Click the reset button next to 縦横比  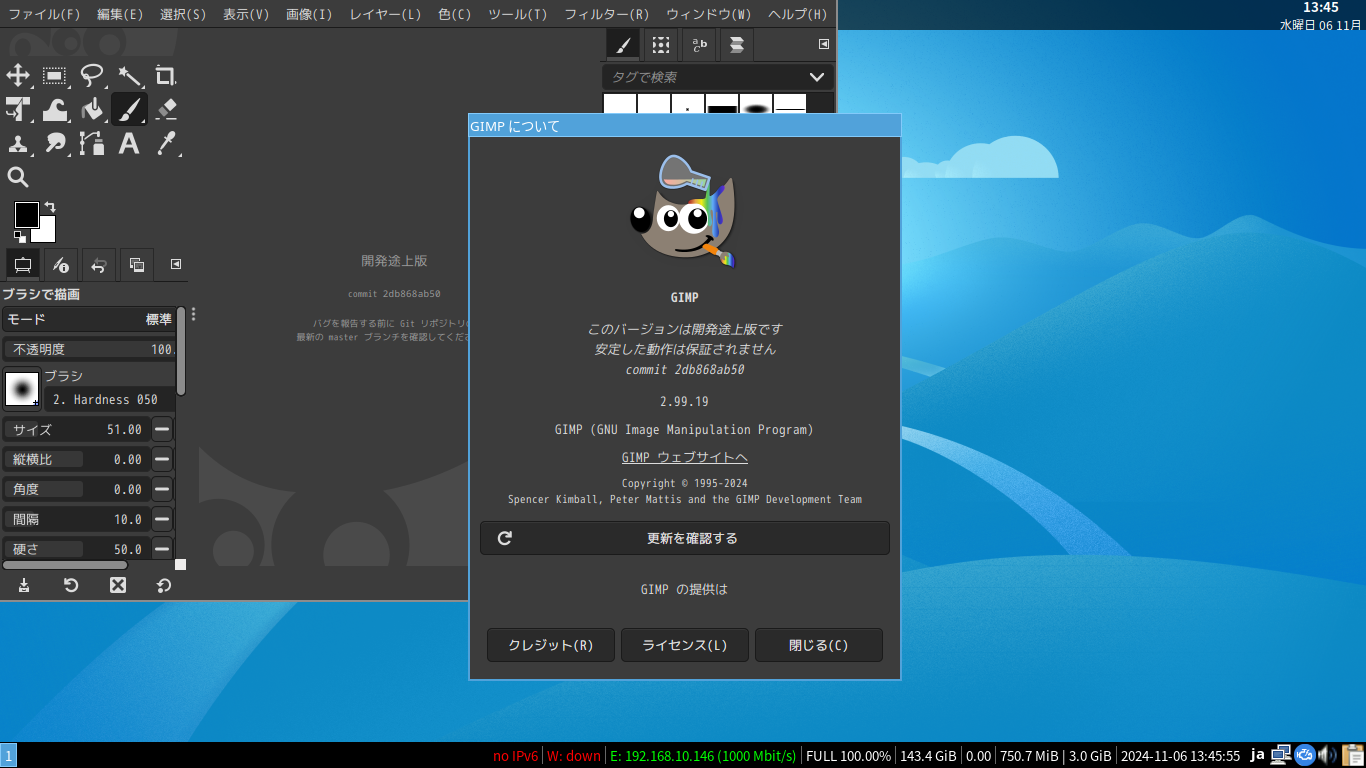[162, 459]
